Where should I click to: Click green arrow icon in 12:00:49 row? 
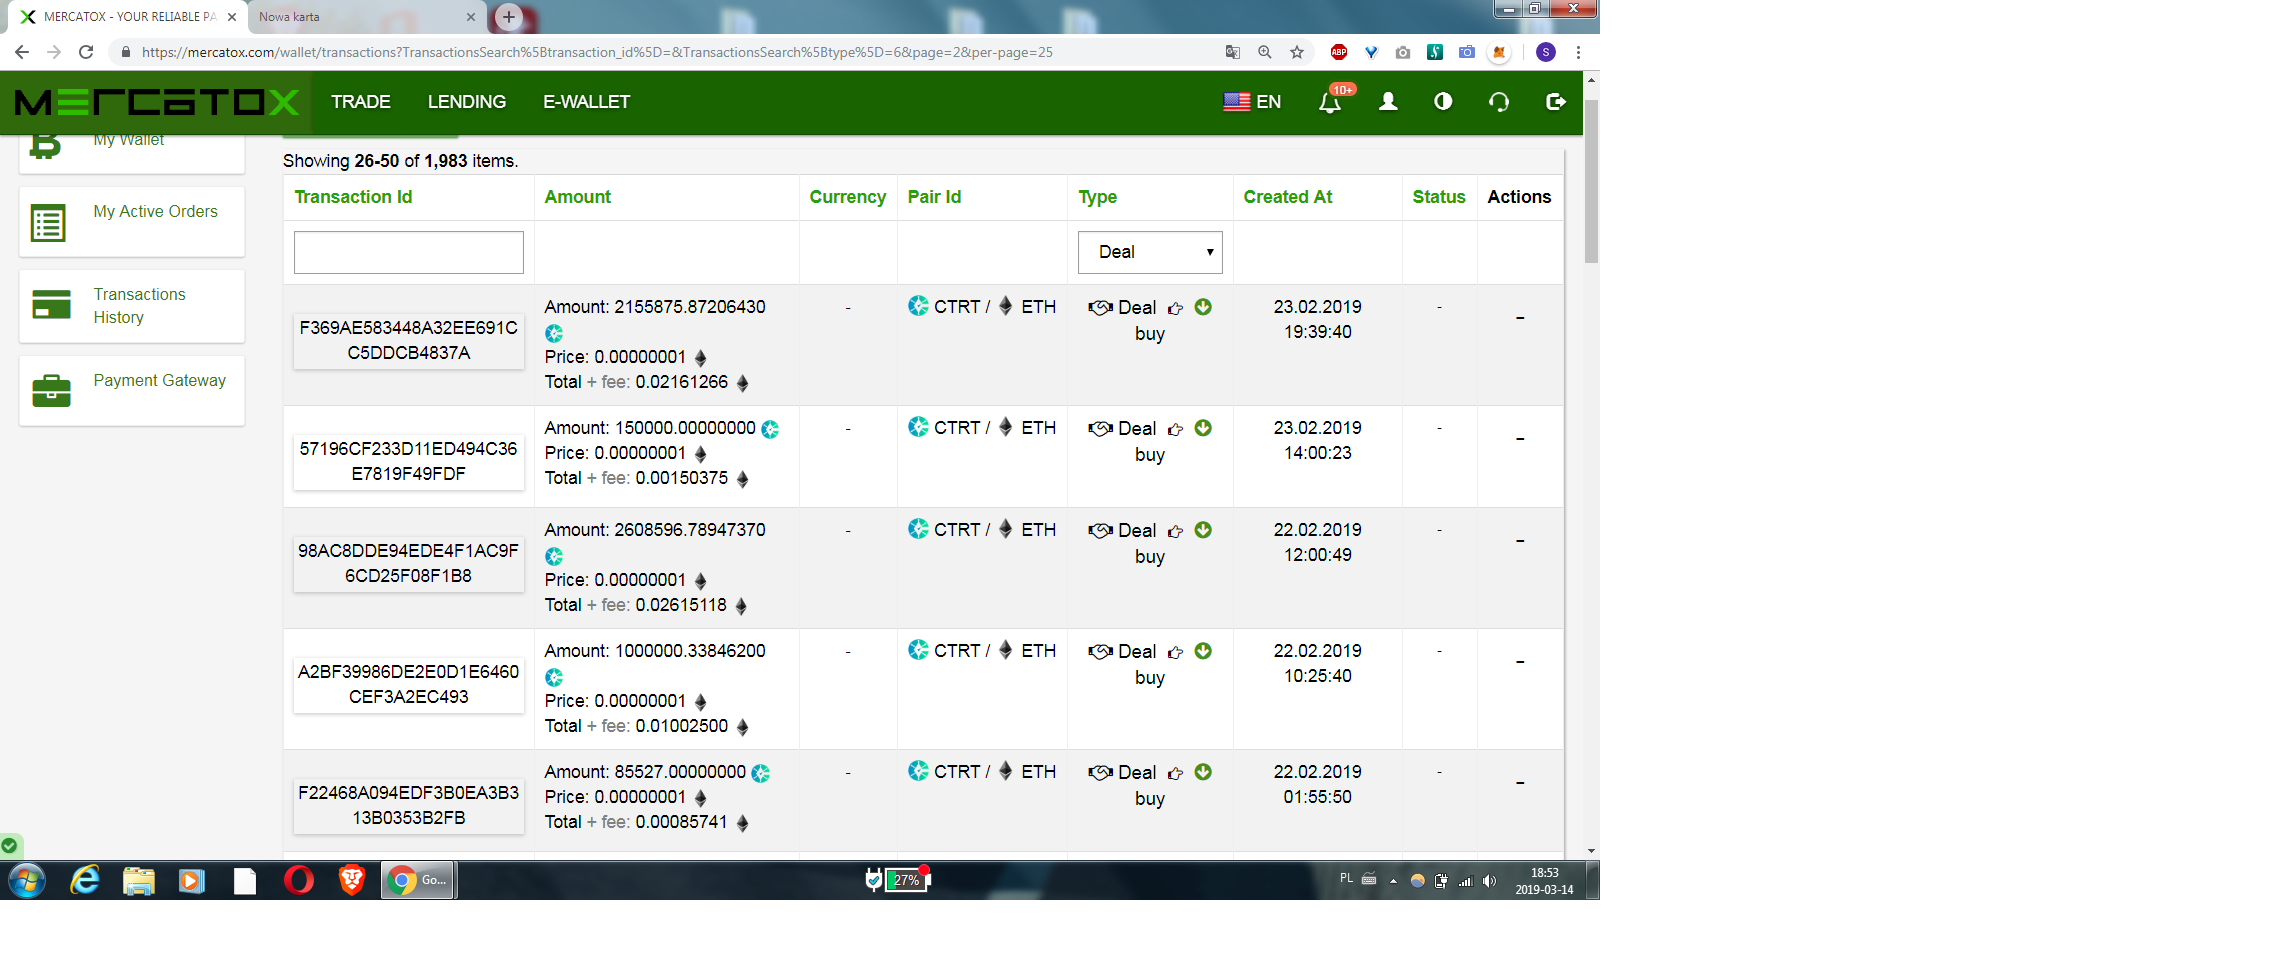1203,530
